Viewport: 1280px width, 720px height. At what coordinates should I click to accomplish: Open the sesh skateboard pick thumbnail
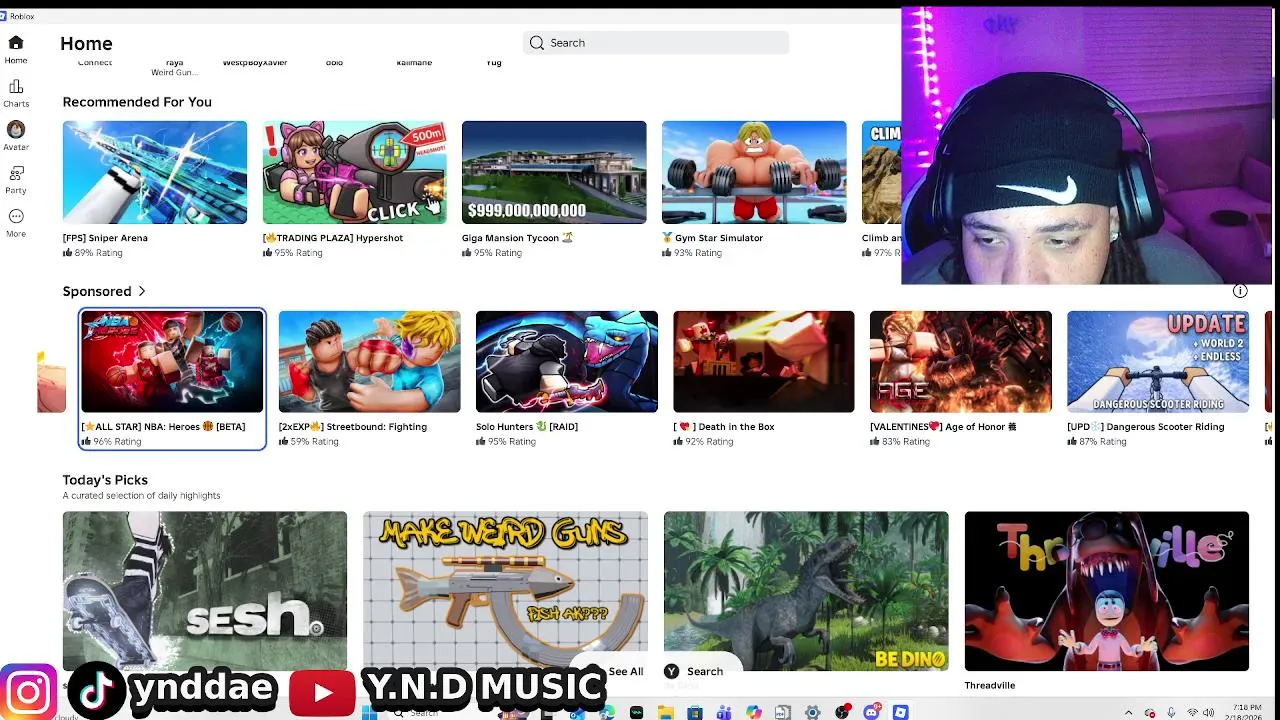click(205, 591)
